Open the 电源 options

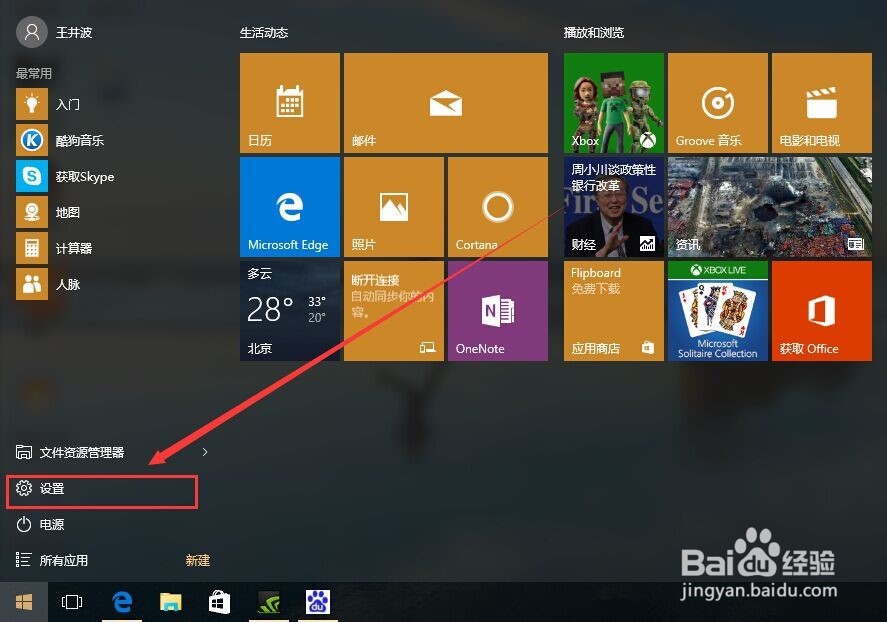[52, 524]
